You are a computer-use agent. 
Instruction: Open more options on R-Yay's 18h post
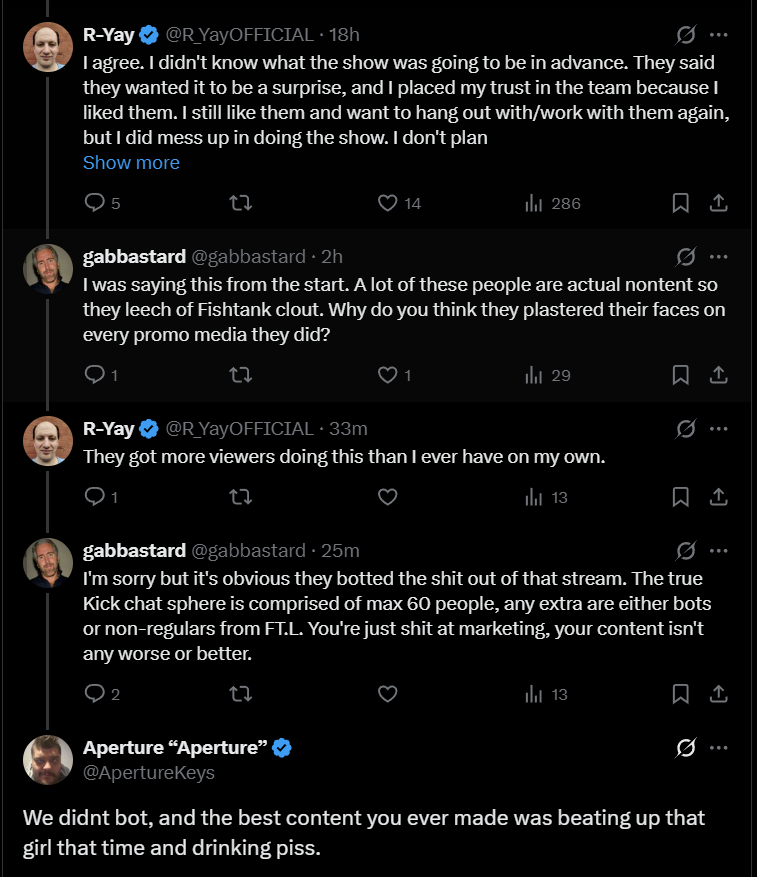[x=718, y=35]
